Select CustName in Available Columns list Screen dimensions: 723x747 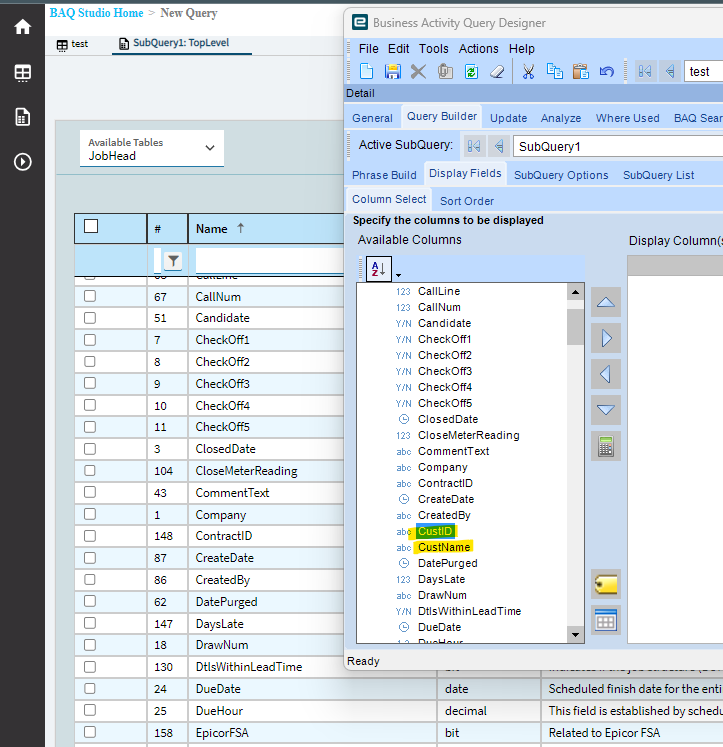click(x=444, y=547)
